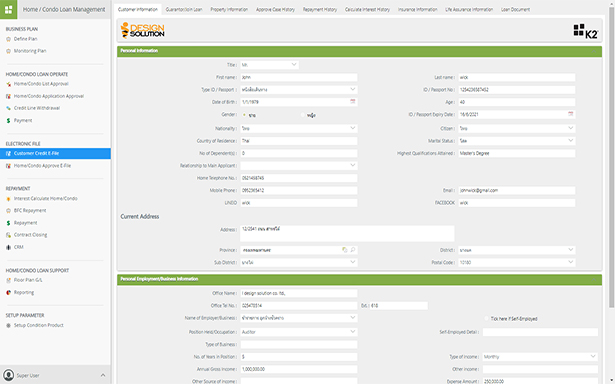
Task: Click the Design Solution logo
Action: (x=143, y=30)
